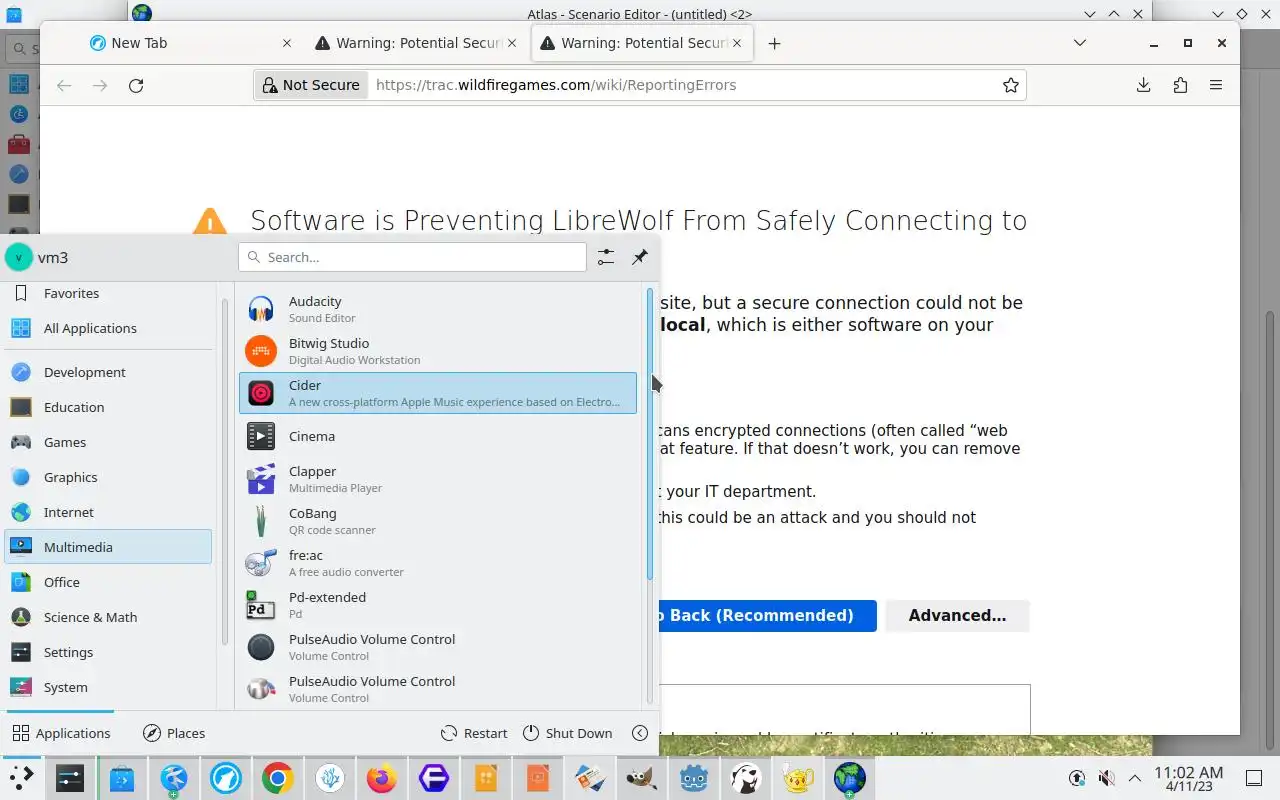The image size is (1280, 800).
Task: Click LibreWolf icon in taskbar
Action: point(226,778)
